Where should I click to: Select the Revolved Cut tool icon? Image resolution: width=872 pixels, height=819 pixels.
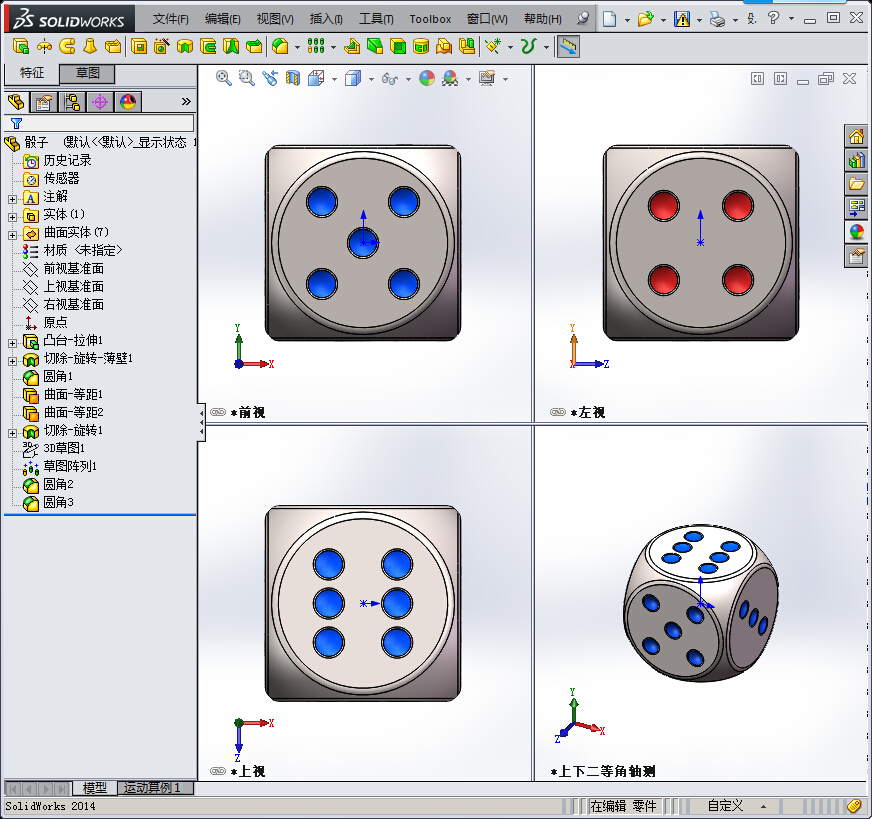pos(185,47)
